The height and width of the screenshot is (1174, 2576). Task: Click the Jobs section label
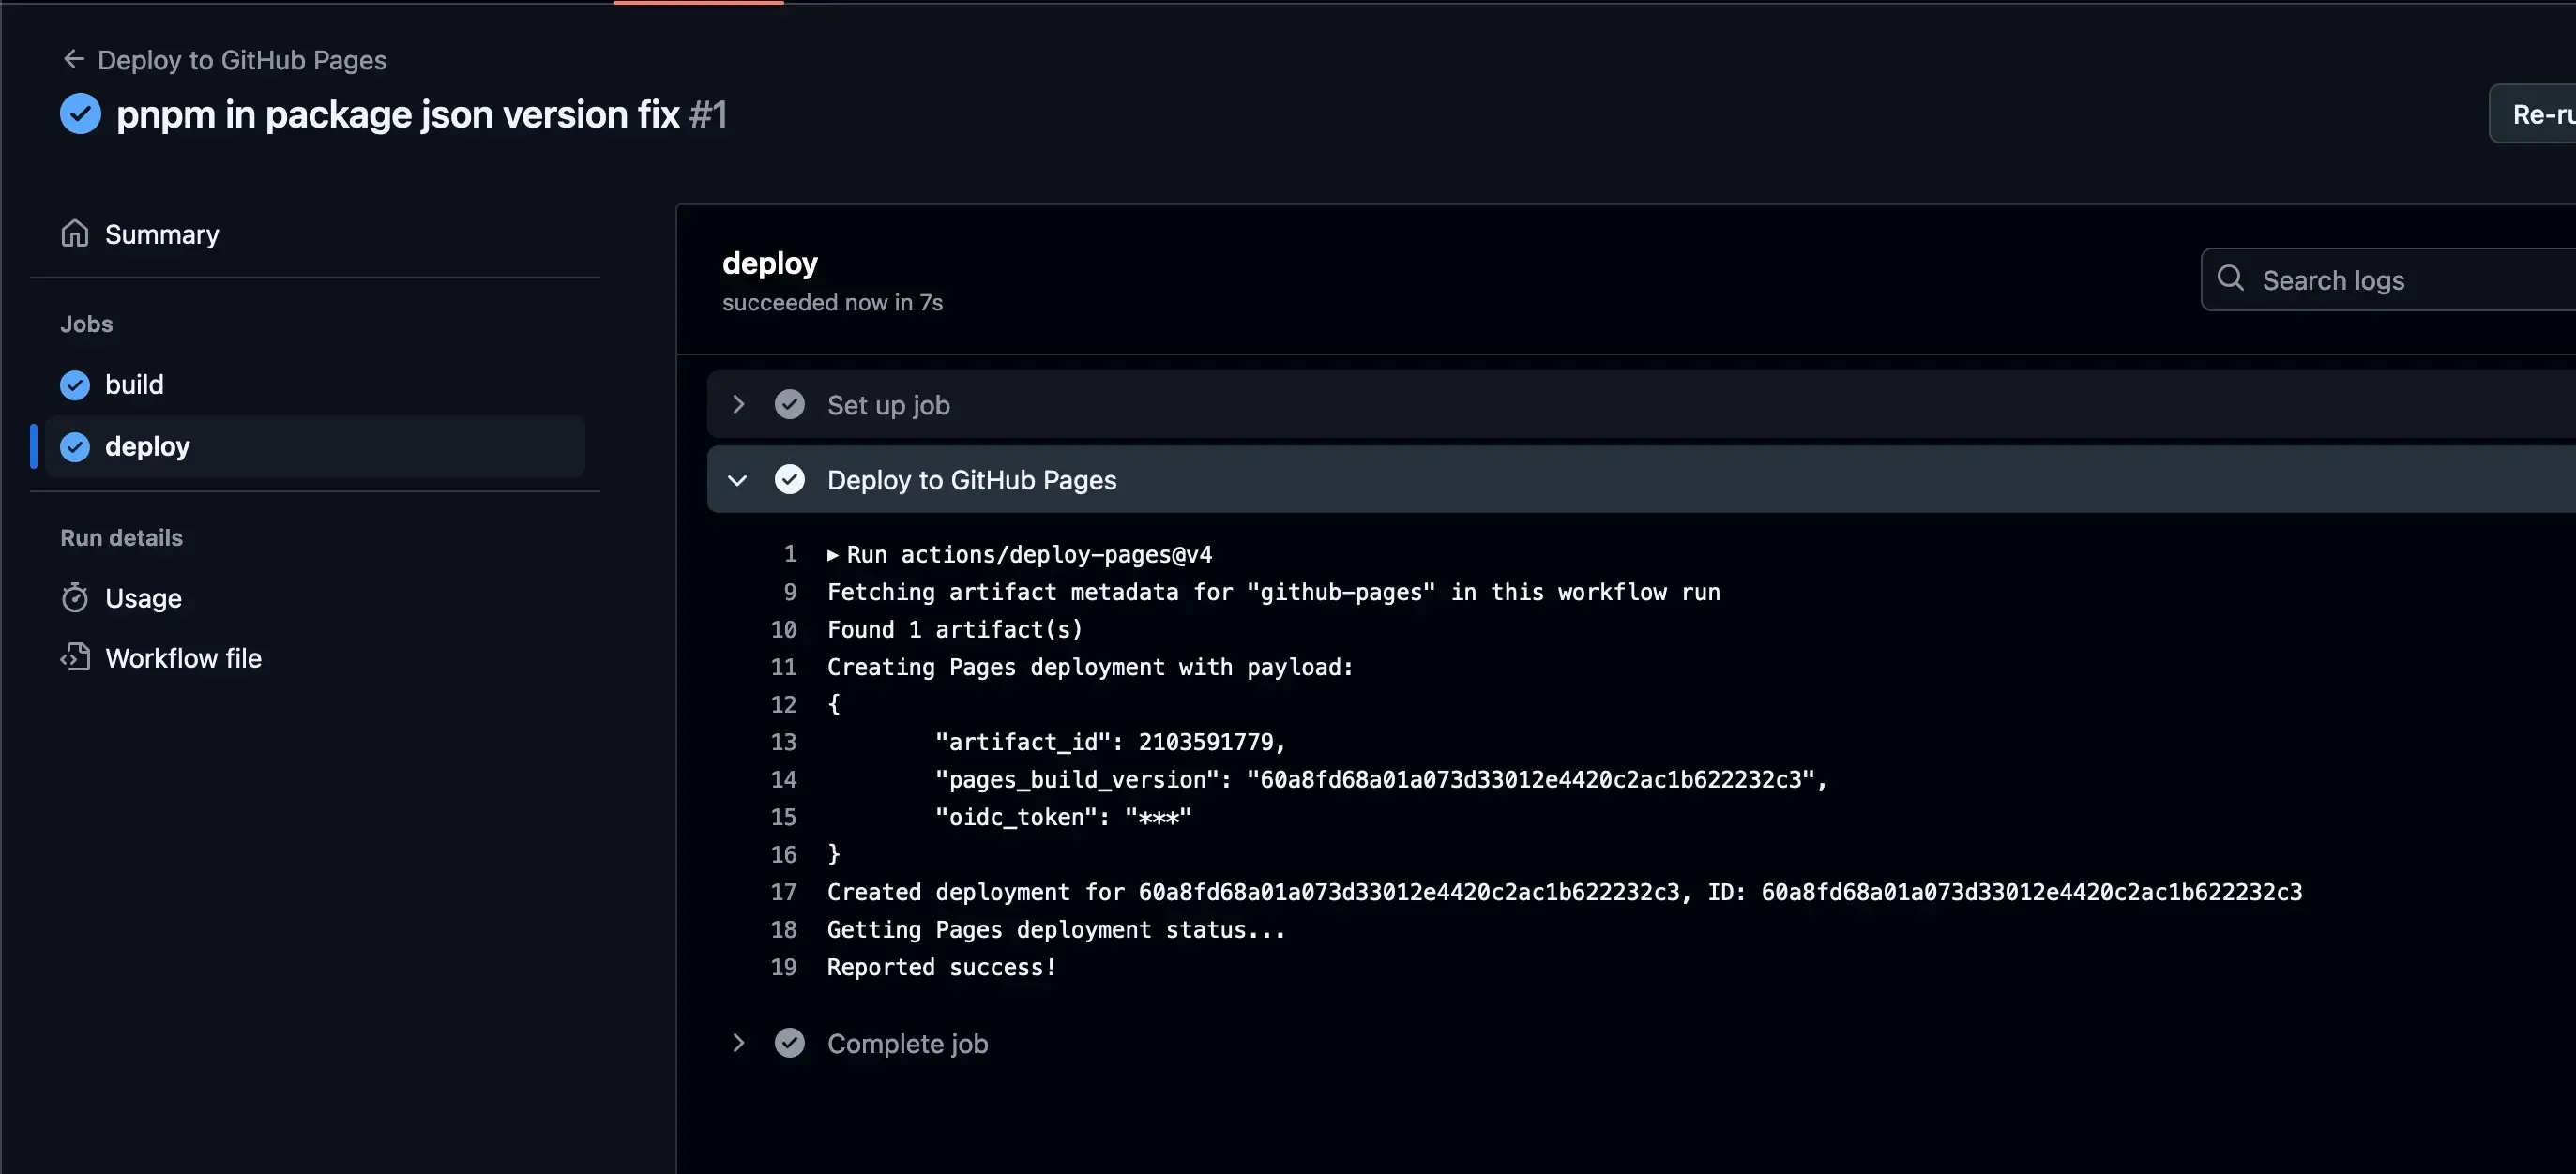tap(86, 324)
